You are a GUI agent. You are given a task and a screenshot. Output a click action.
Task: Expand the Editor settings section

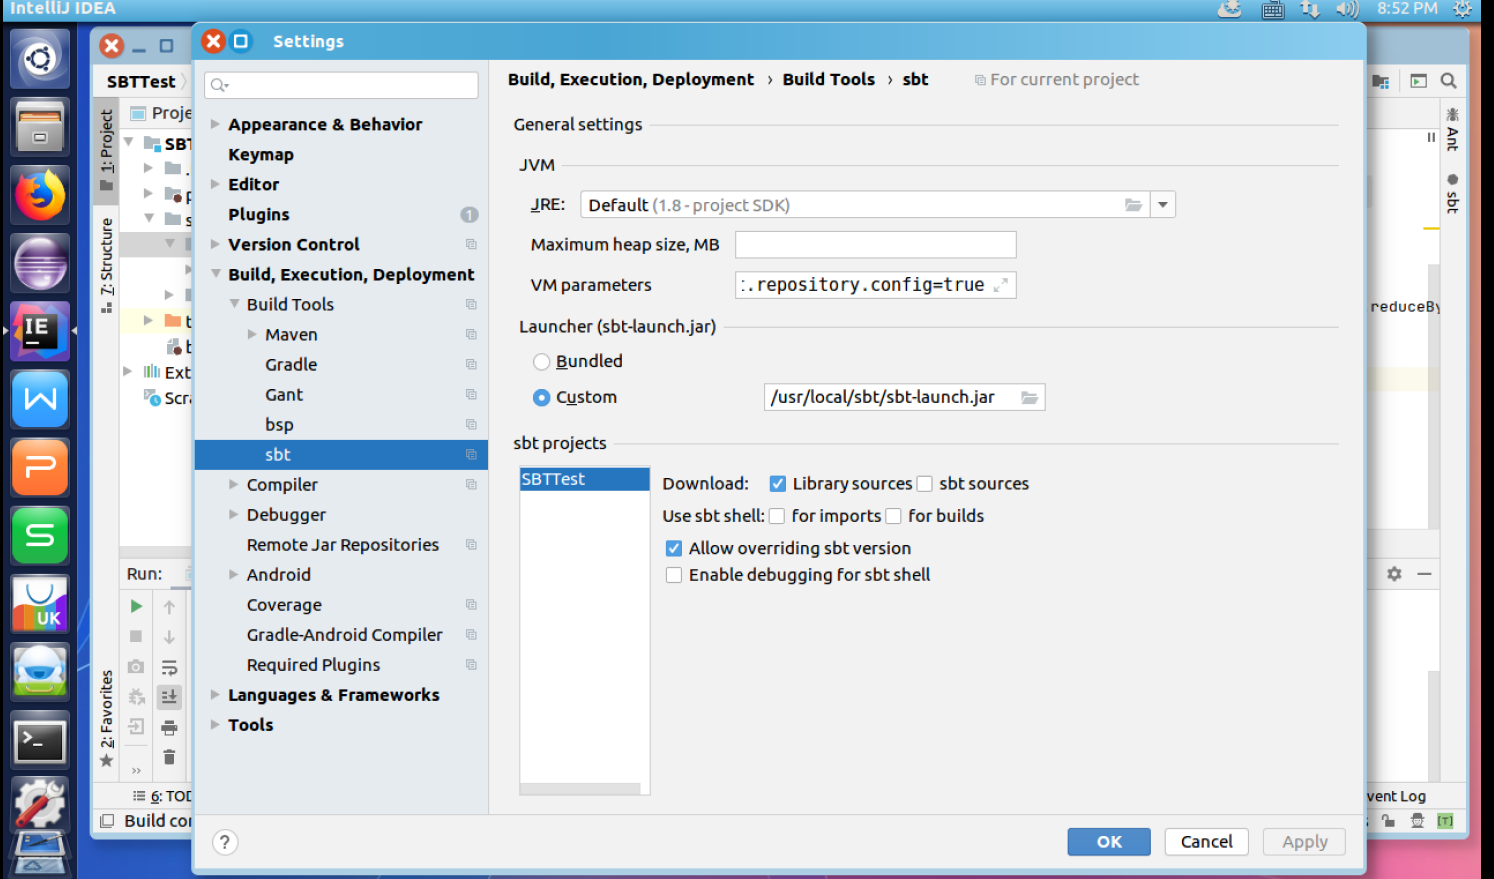point(215,184)
